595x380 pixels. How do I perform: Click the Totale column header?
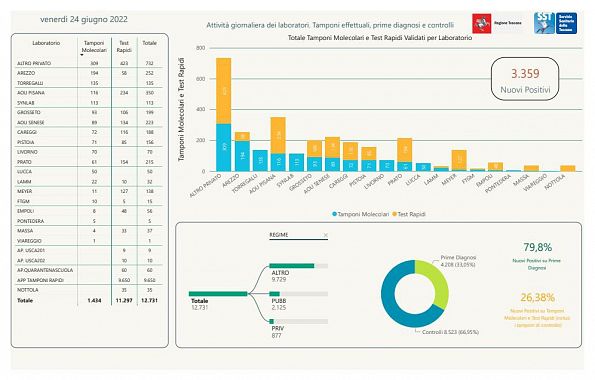click(x=150, y=43)
